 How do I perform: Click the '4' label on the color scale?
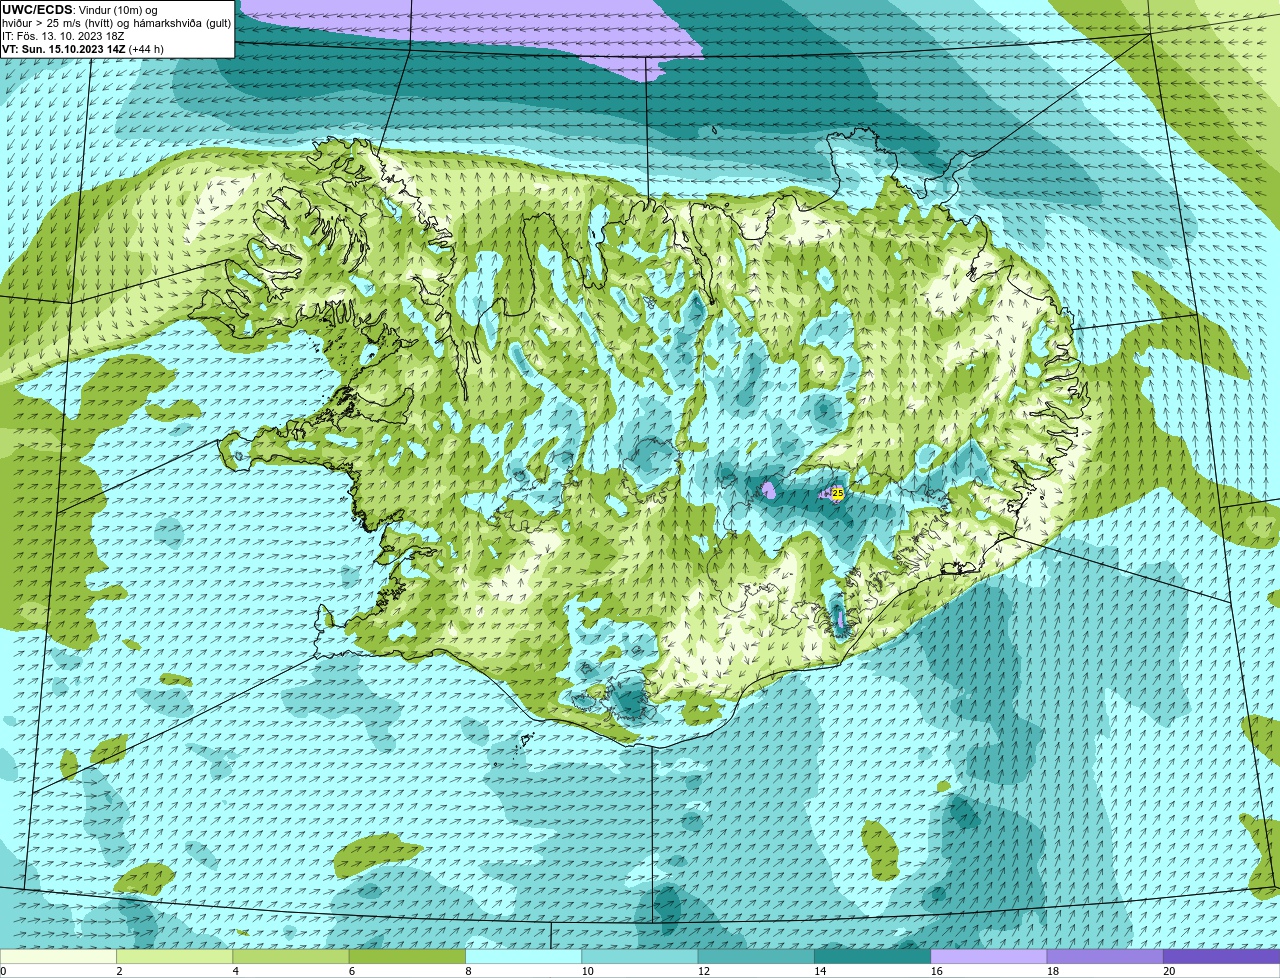236,971
